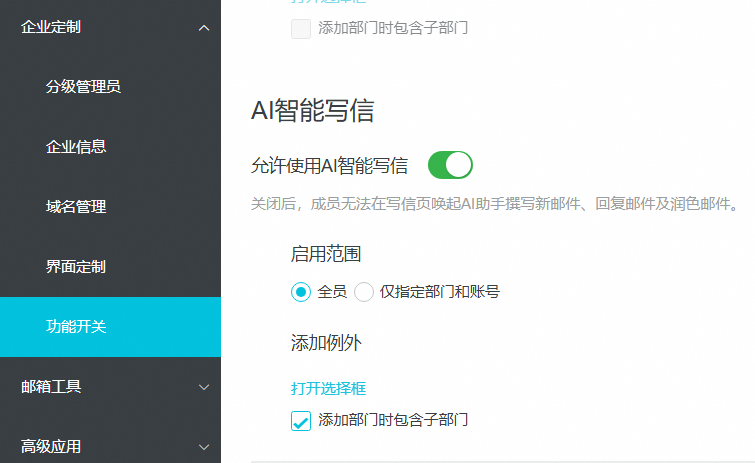Choose the 仅指定部门和账号 radio option
The width and height of the screenshot is (755, 463).
[364, 292]
